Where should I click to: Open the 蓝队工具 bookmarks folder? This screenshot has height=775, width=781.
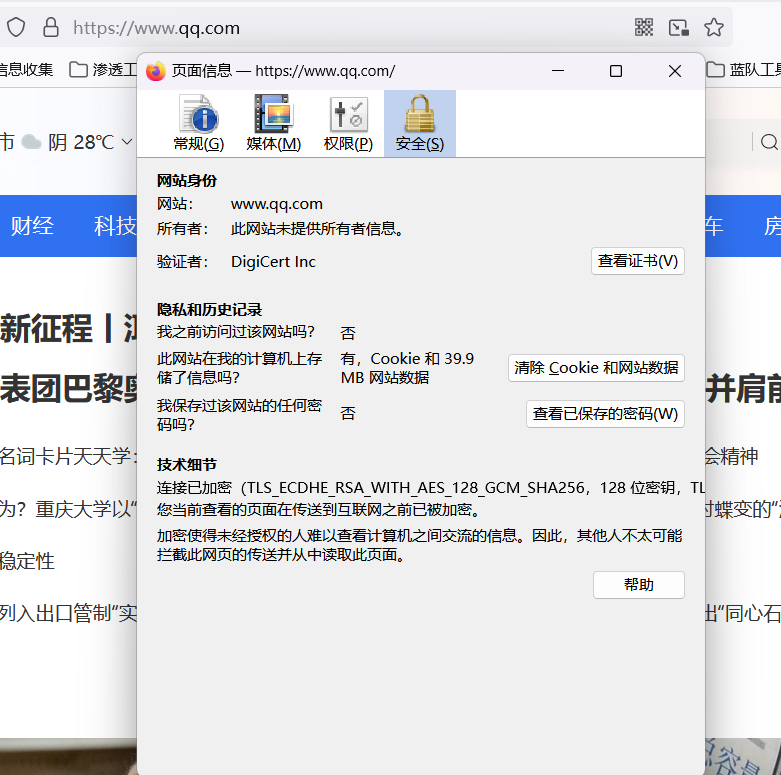click(744, 70)
